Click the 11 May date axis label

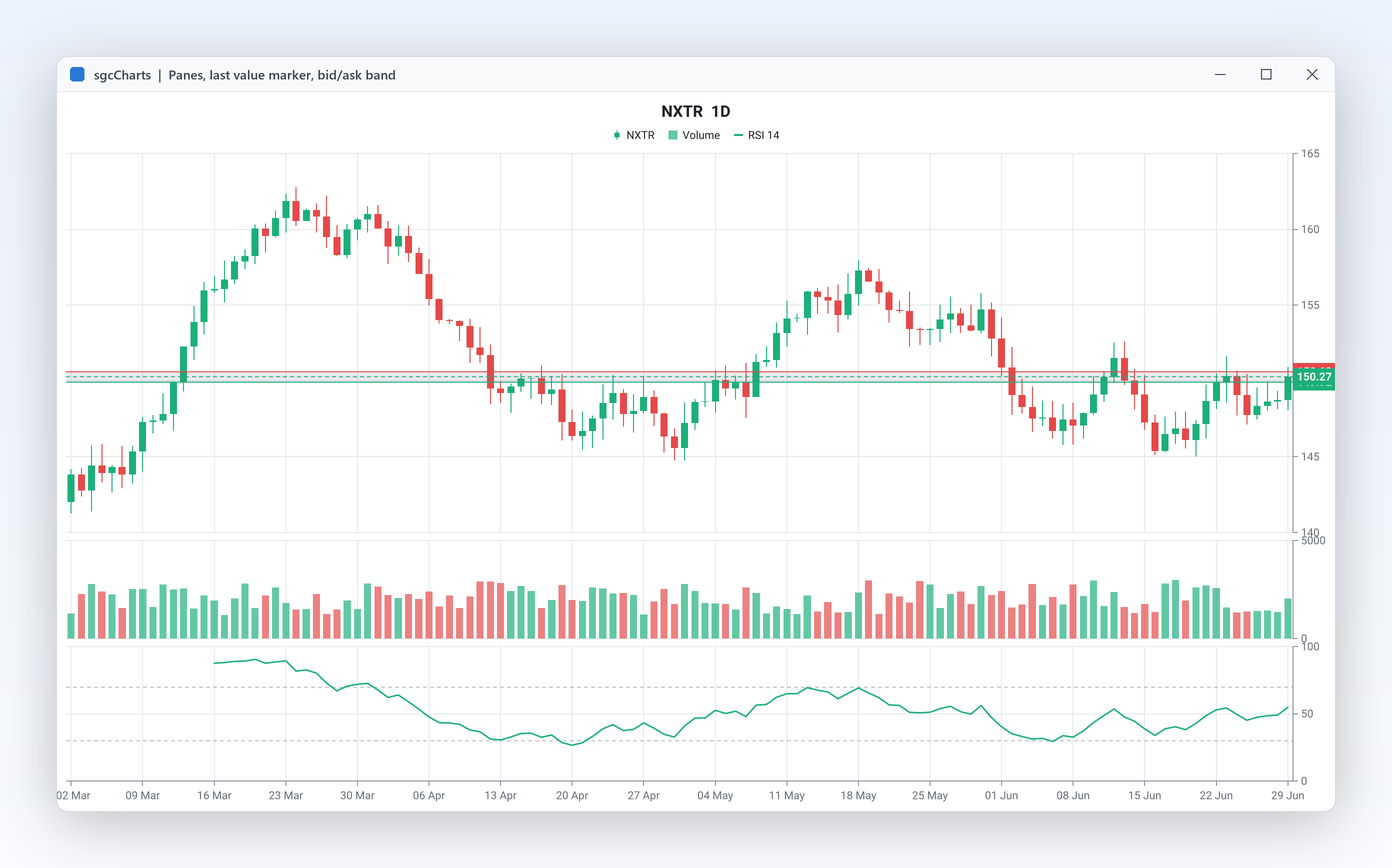click(x=787, y=797)
